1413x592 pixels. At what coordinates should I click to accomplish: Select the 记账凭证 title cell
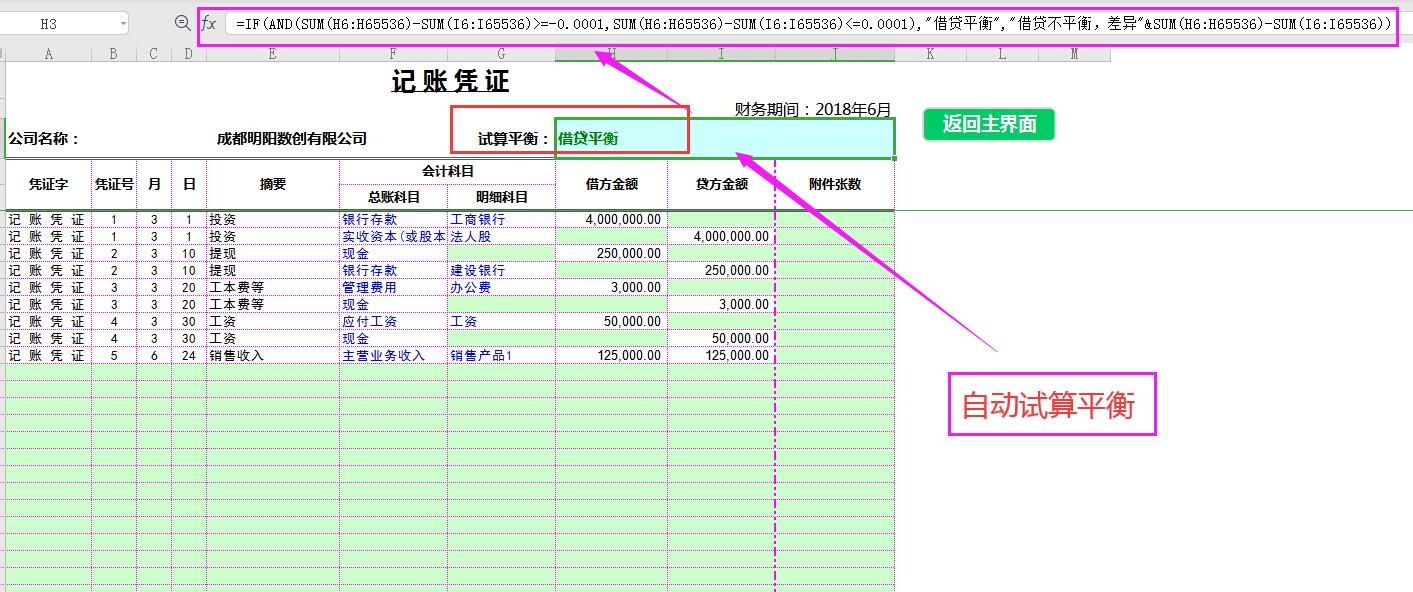point(450,81)
